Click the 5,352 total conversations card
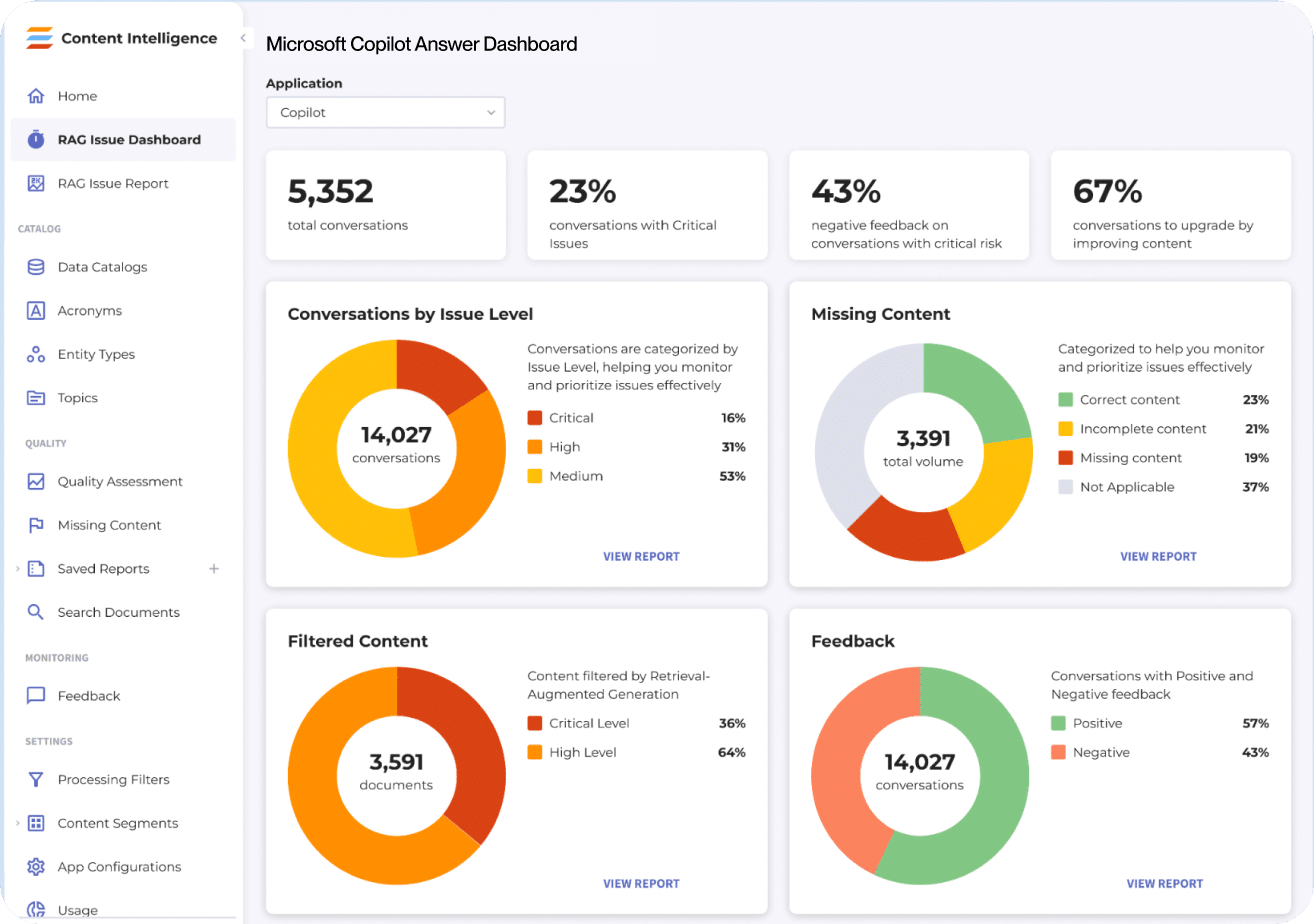The height and width of the screenshot is (924, 1314). tap(385, 205)
